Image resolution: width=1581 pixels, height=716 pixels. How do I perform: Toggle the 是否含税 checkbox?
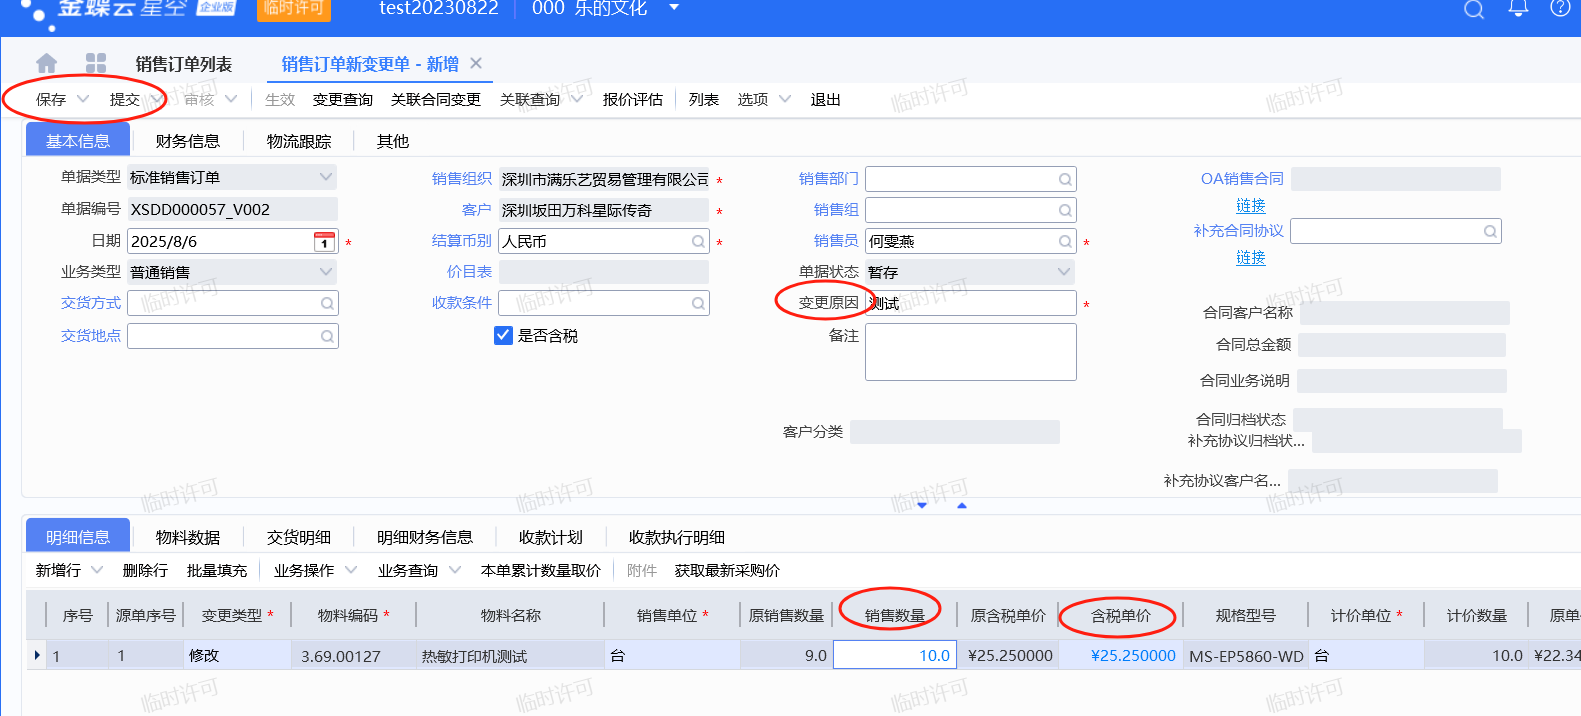click(504, 336)
